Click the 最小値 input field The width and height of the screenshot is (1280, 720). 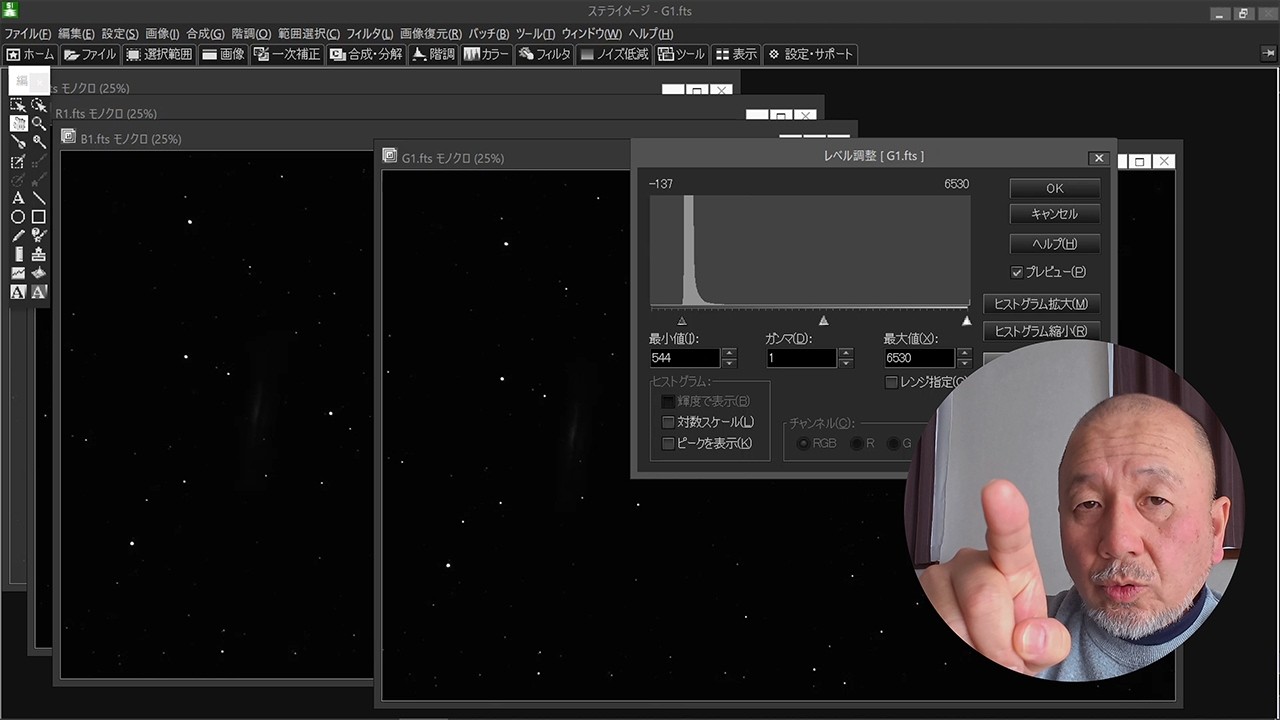click(x=684, y=358)
